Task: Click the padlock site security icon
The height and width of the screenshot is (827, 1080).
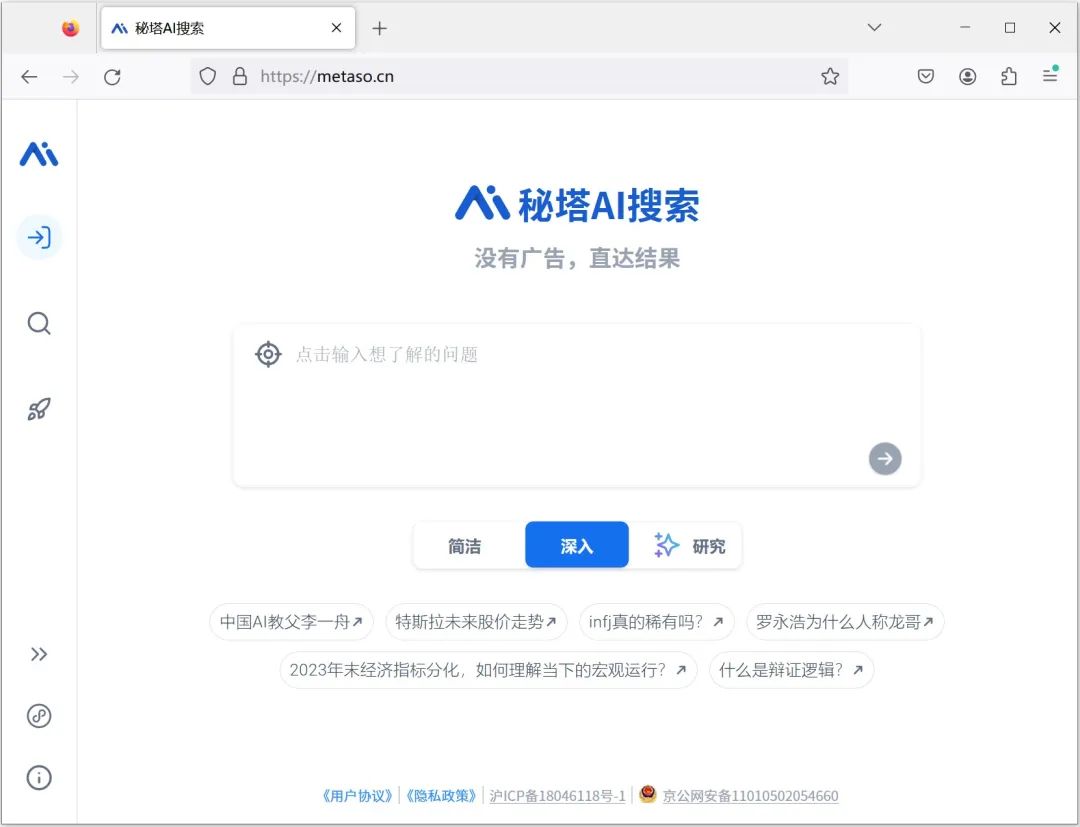Action: tap(240, 76)
